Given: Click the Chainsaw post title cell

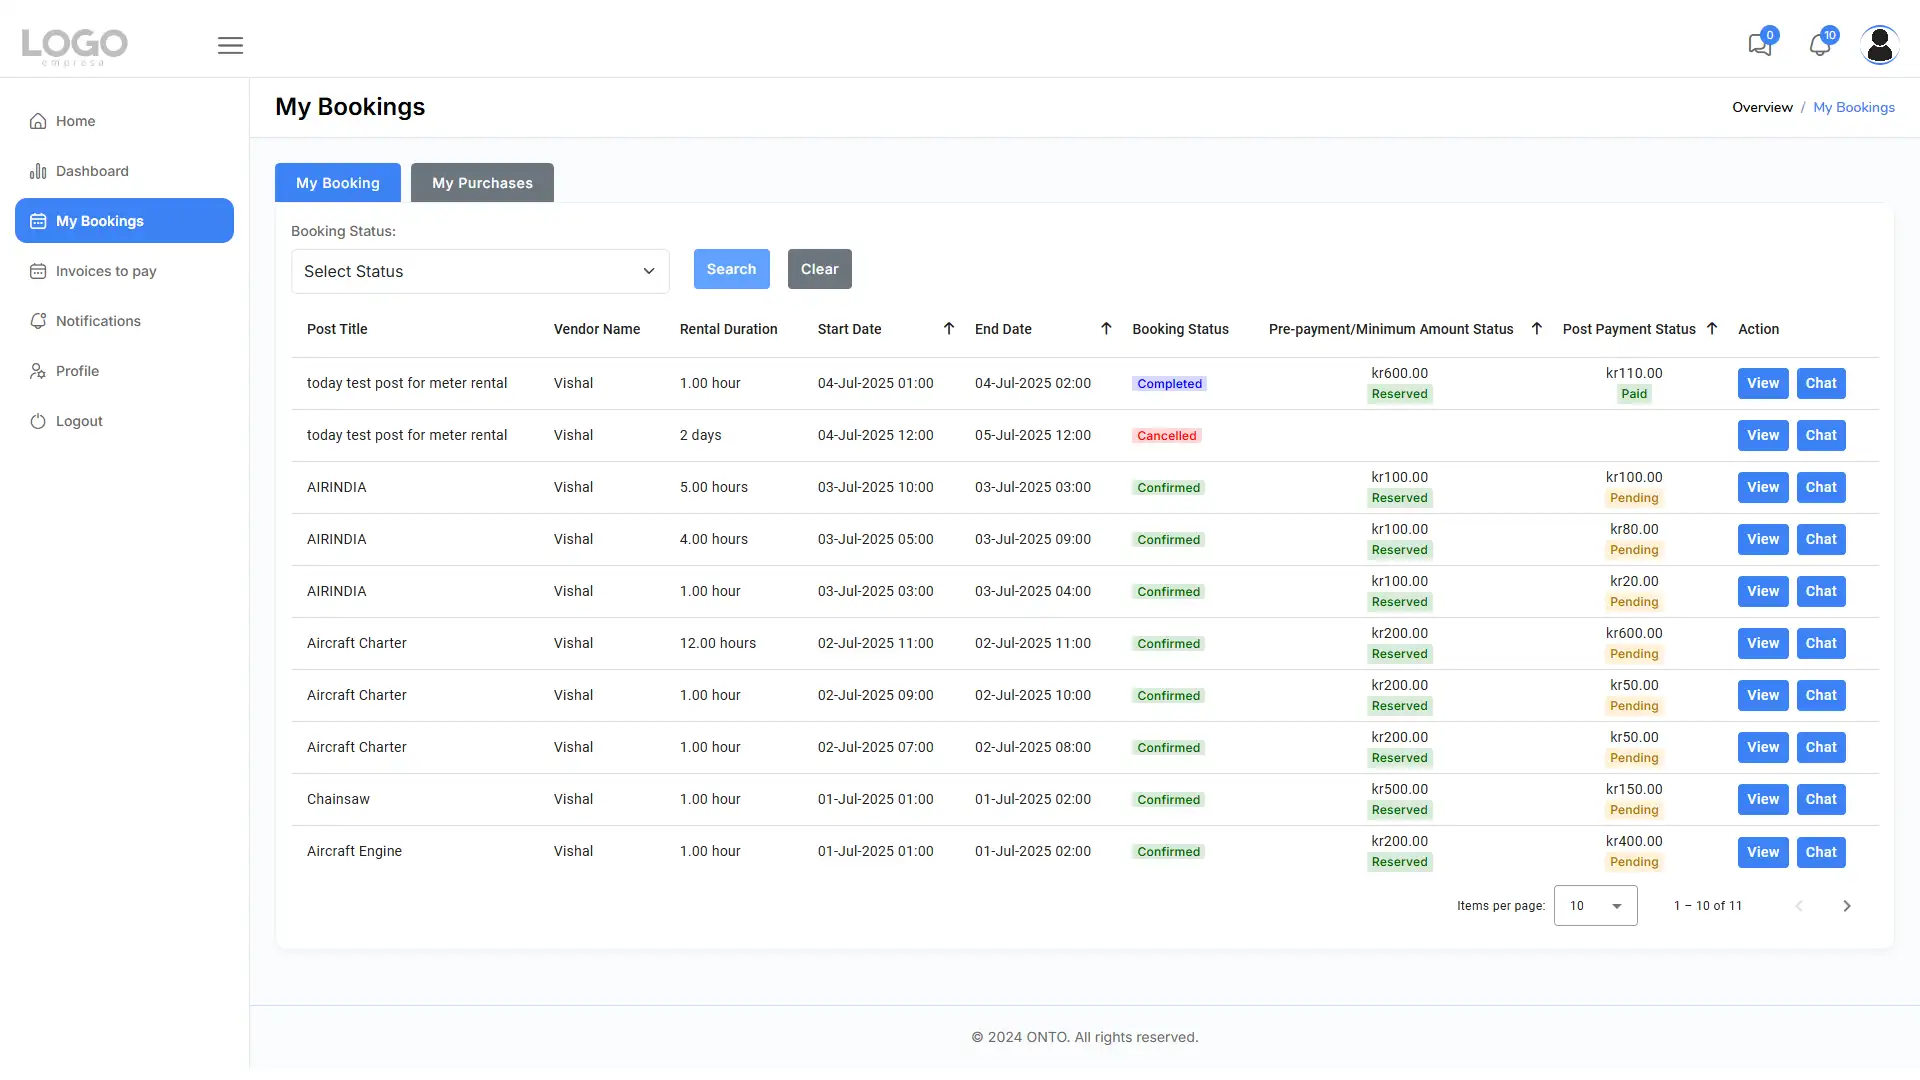Looking at the screenshot, I should (338, 799).
